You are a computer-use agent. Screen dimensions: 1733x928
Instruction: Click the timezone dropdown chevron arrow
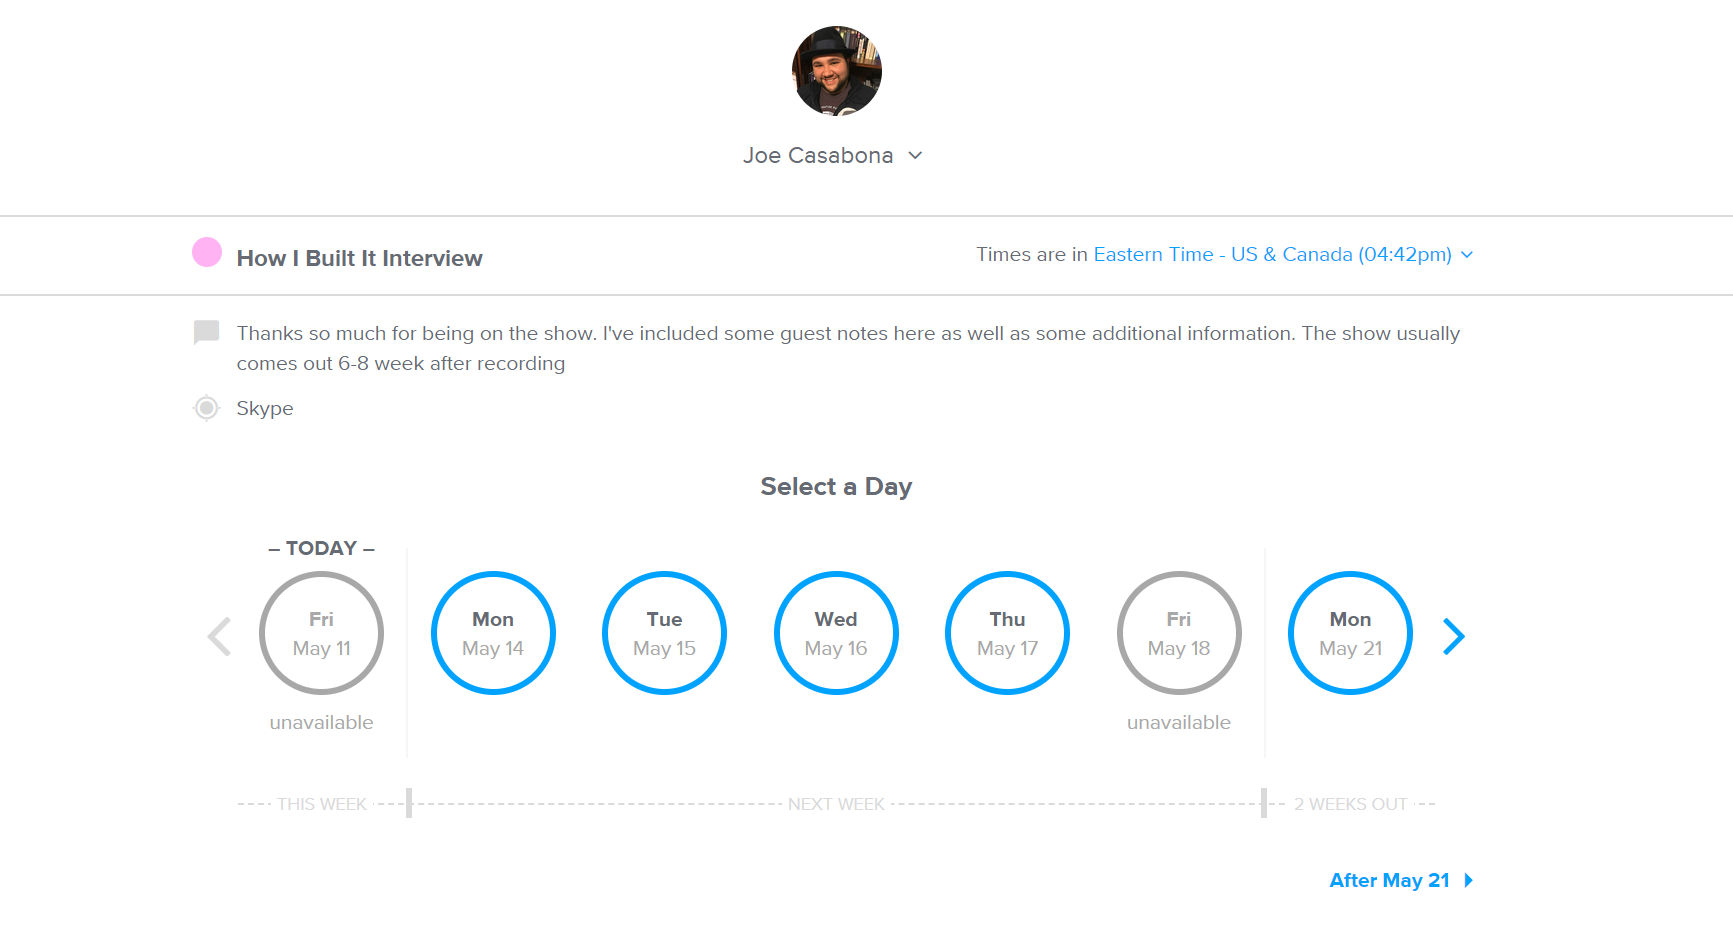click(x=1467, y=255)
